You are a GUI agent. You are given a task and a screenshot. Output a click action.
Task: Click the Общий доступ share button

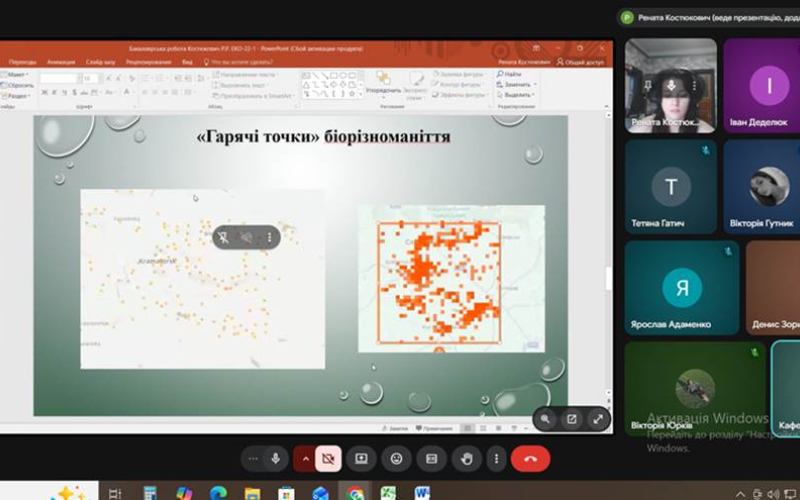click(x=580, y=62)
